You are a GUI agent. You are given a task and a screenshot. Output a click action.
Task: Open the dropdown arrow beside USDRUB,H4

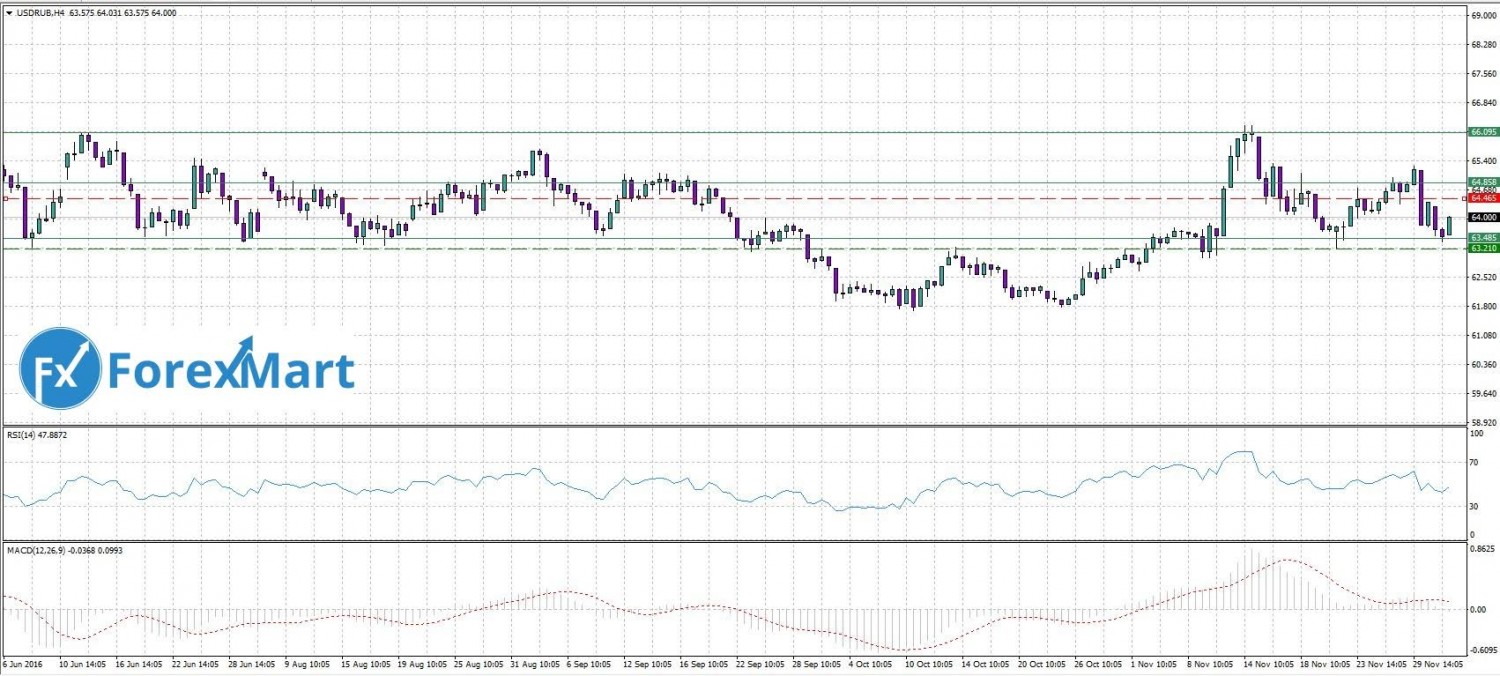[x=9, y=13]
